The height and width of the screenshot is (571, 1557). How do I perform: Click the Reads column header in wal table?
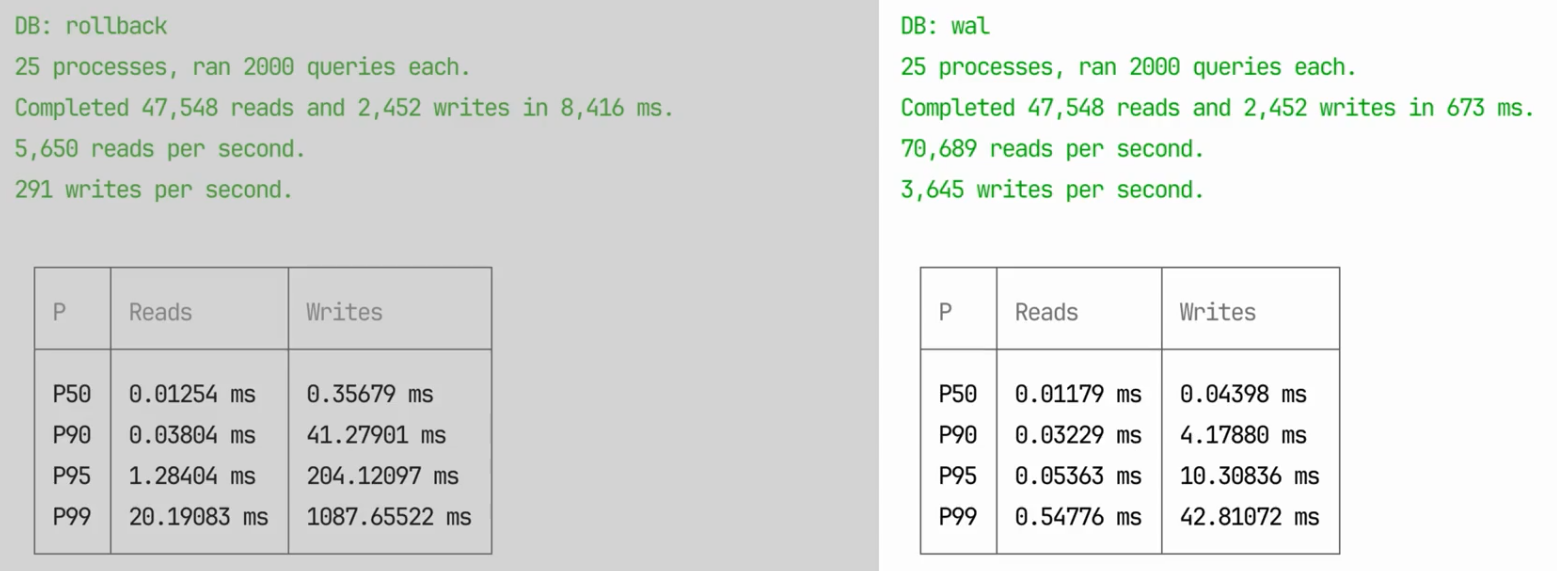pyautogui.click(x=1046, y=312)
